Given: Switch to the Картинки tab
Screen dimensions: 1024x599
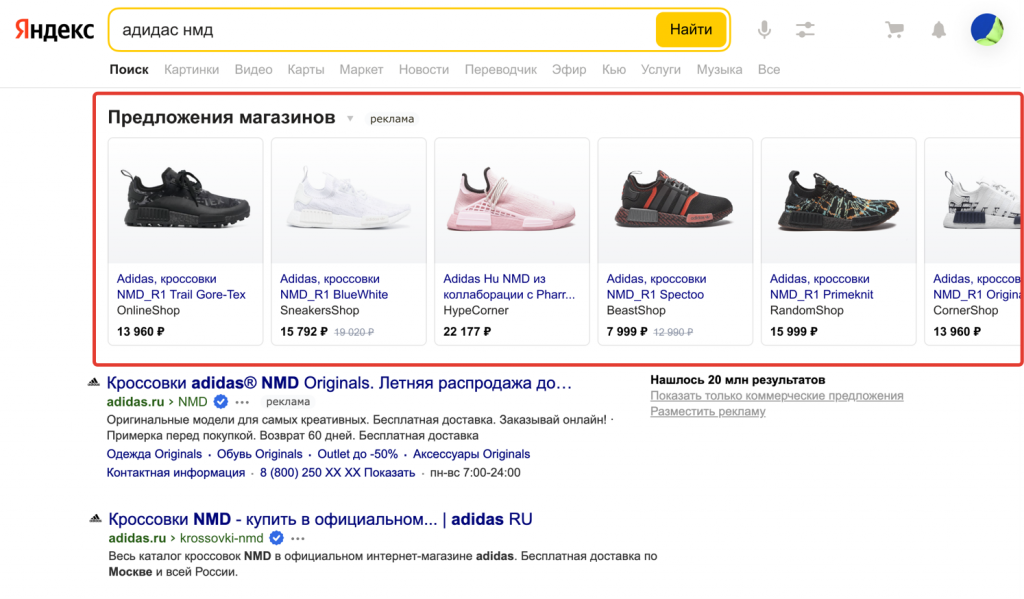Looking at the screenshot, I should point(191,70).
